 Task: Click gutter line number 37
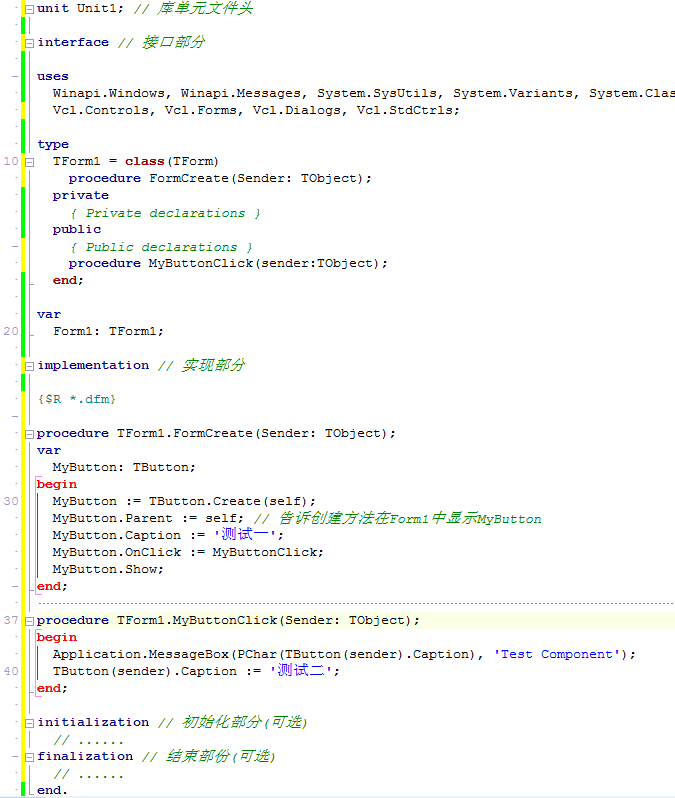(x=11, y=620)
